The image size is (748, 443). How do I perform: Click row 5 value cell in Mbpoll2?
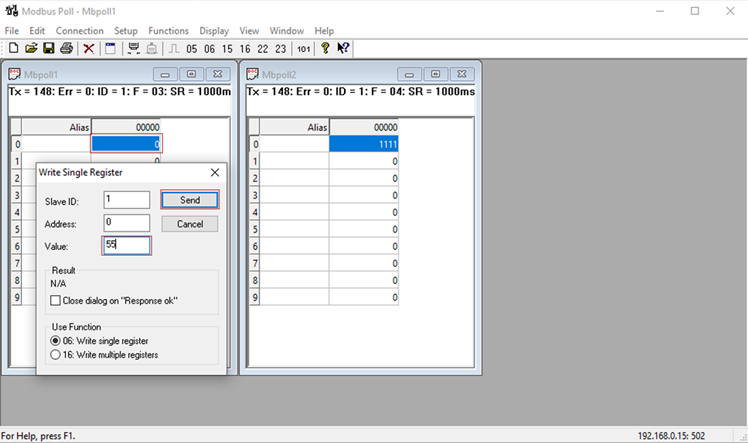pyautogui.click(x=364, y=229)
